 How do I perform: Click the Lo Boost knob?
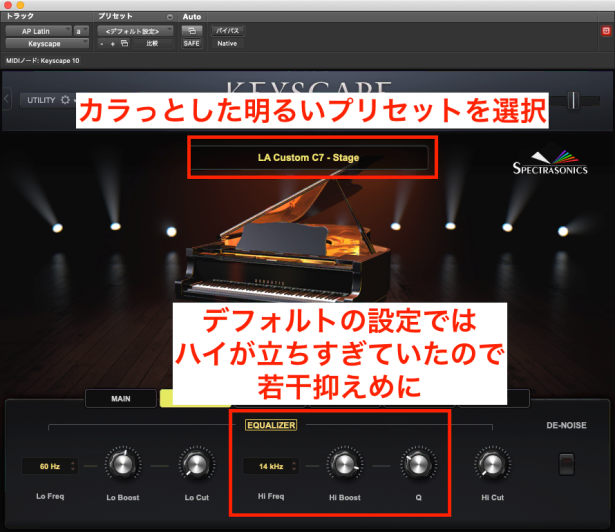point(123,464)
